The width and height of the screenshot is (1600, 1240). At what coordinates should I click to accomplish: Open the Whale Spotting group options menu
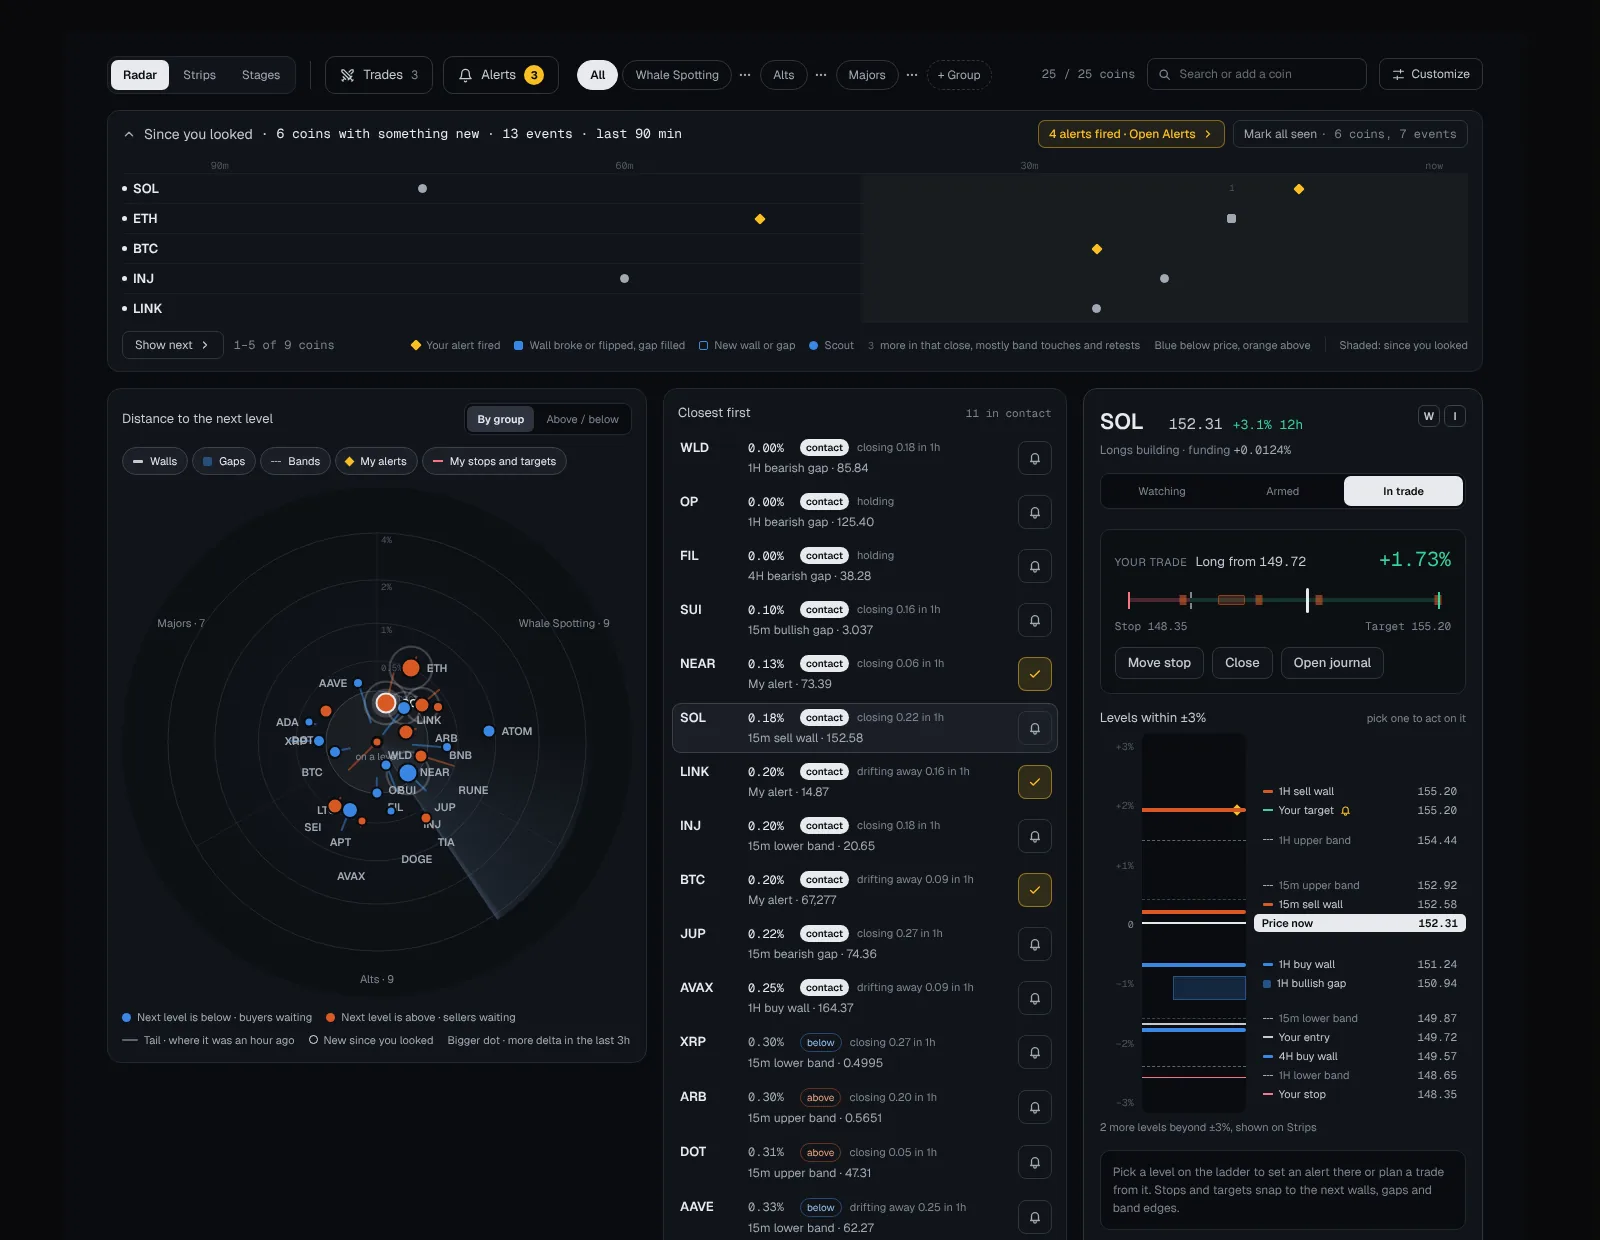(745, 75)
